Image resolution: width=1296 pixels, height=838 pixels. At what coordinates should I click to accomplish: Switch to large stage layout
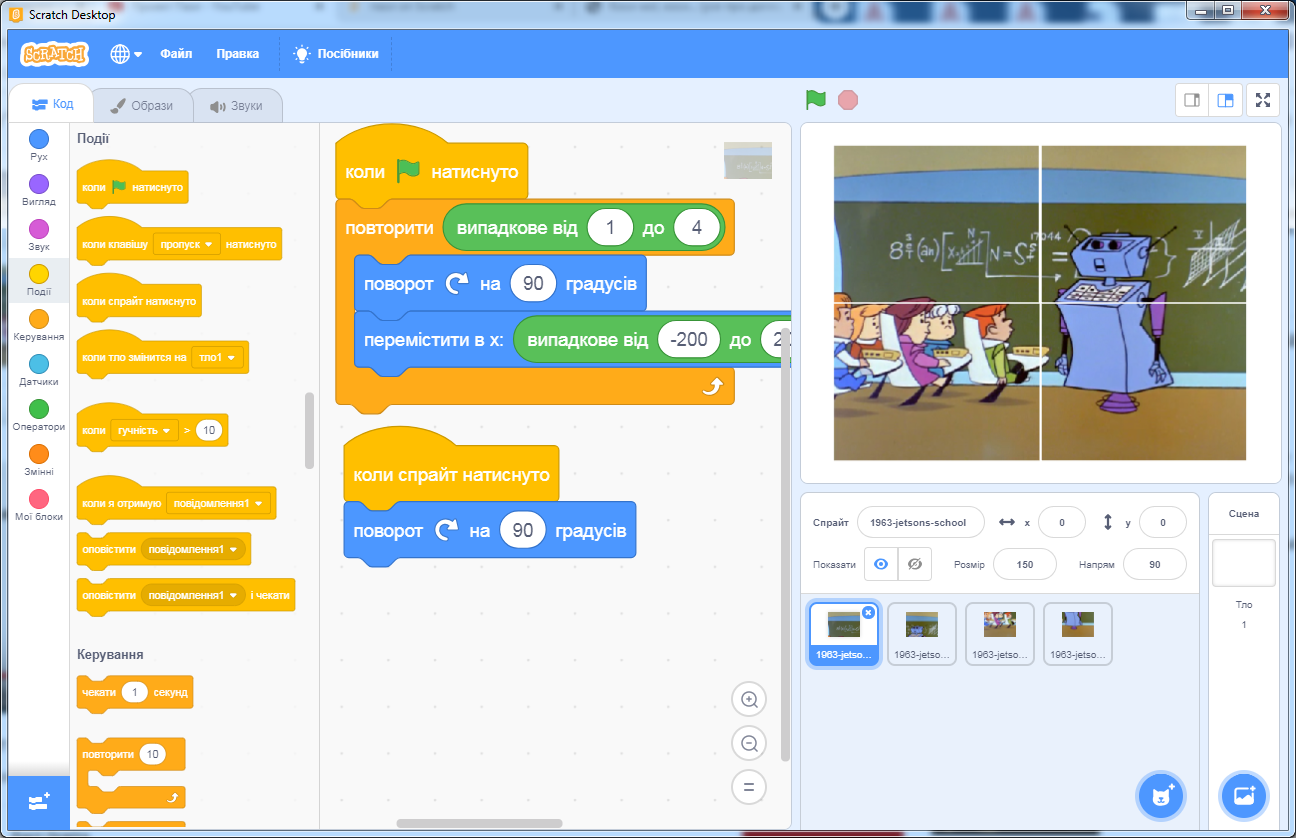pos(1224,100)
